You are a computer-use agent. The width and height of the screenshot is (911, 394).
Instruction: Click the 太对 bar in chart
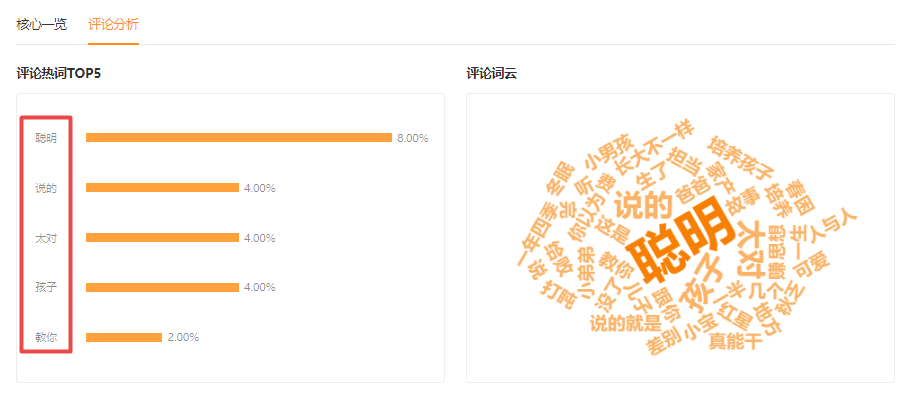coord(162,238)
